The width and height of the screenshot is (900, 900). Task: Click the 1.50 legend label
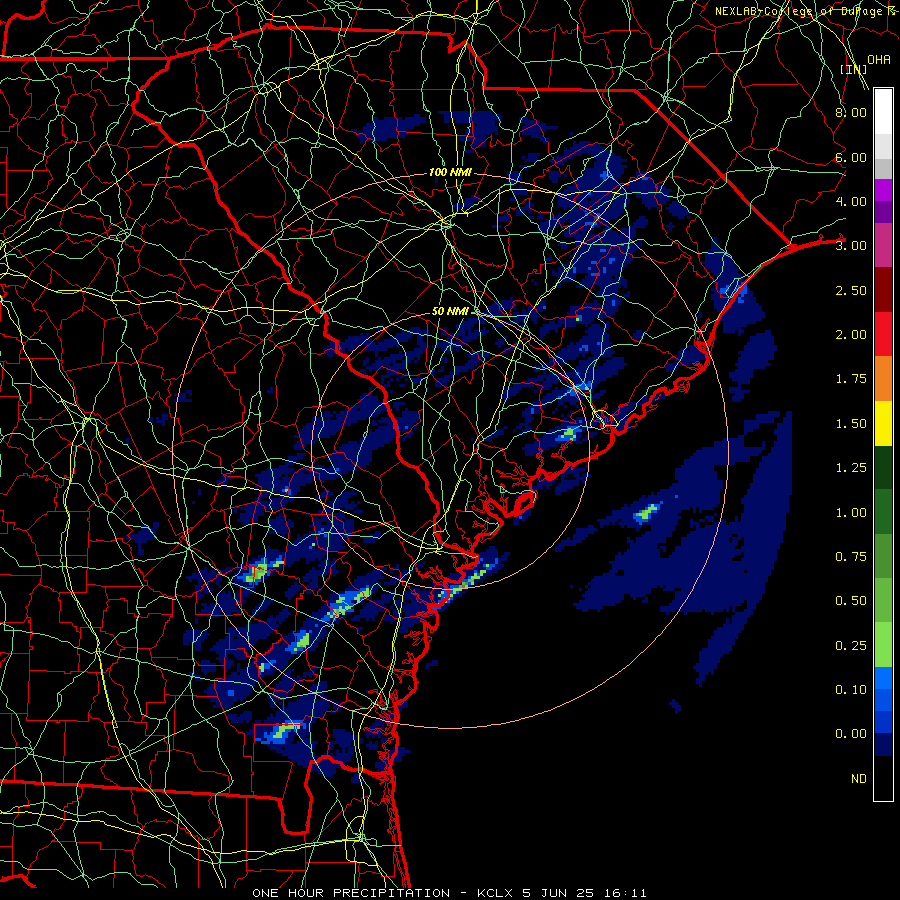851,424
